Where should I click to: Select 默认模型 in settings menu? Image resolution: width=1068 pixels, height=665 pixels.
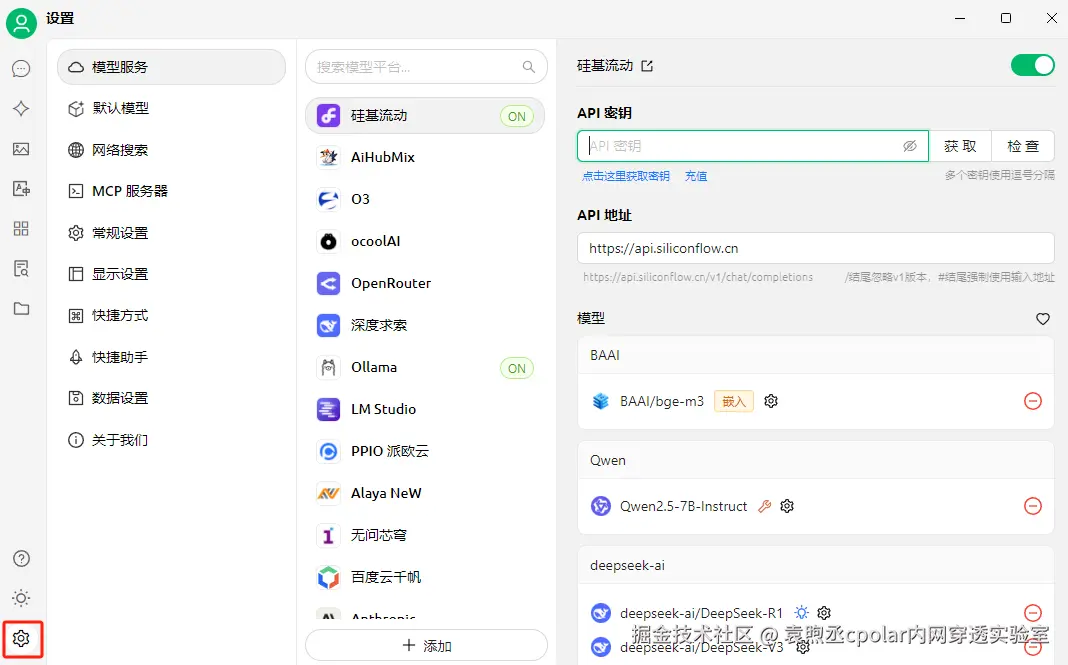(x=171, y=108)
